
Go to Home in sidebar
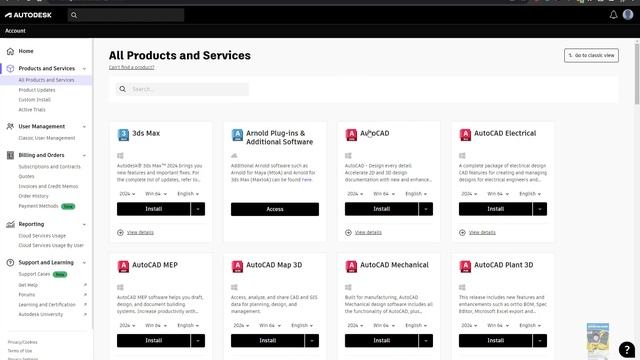pyautogui.click(x=26, y=51)
